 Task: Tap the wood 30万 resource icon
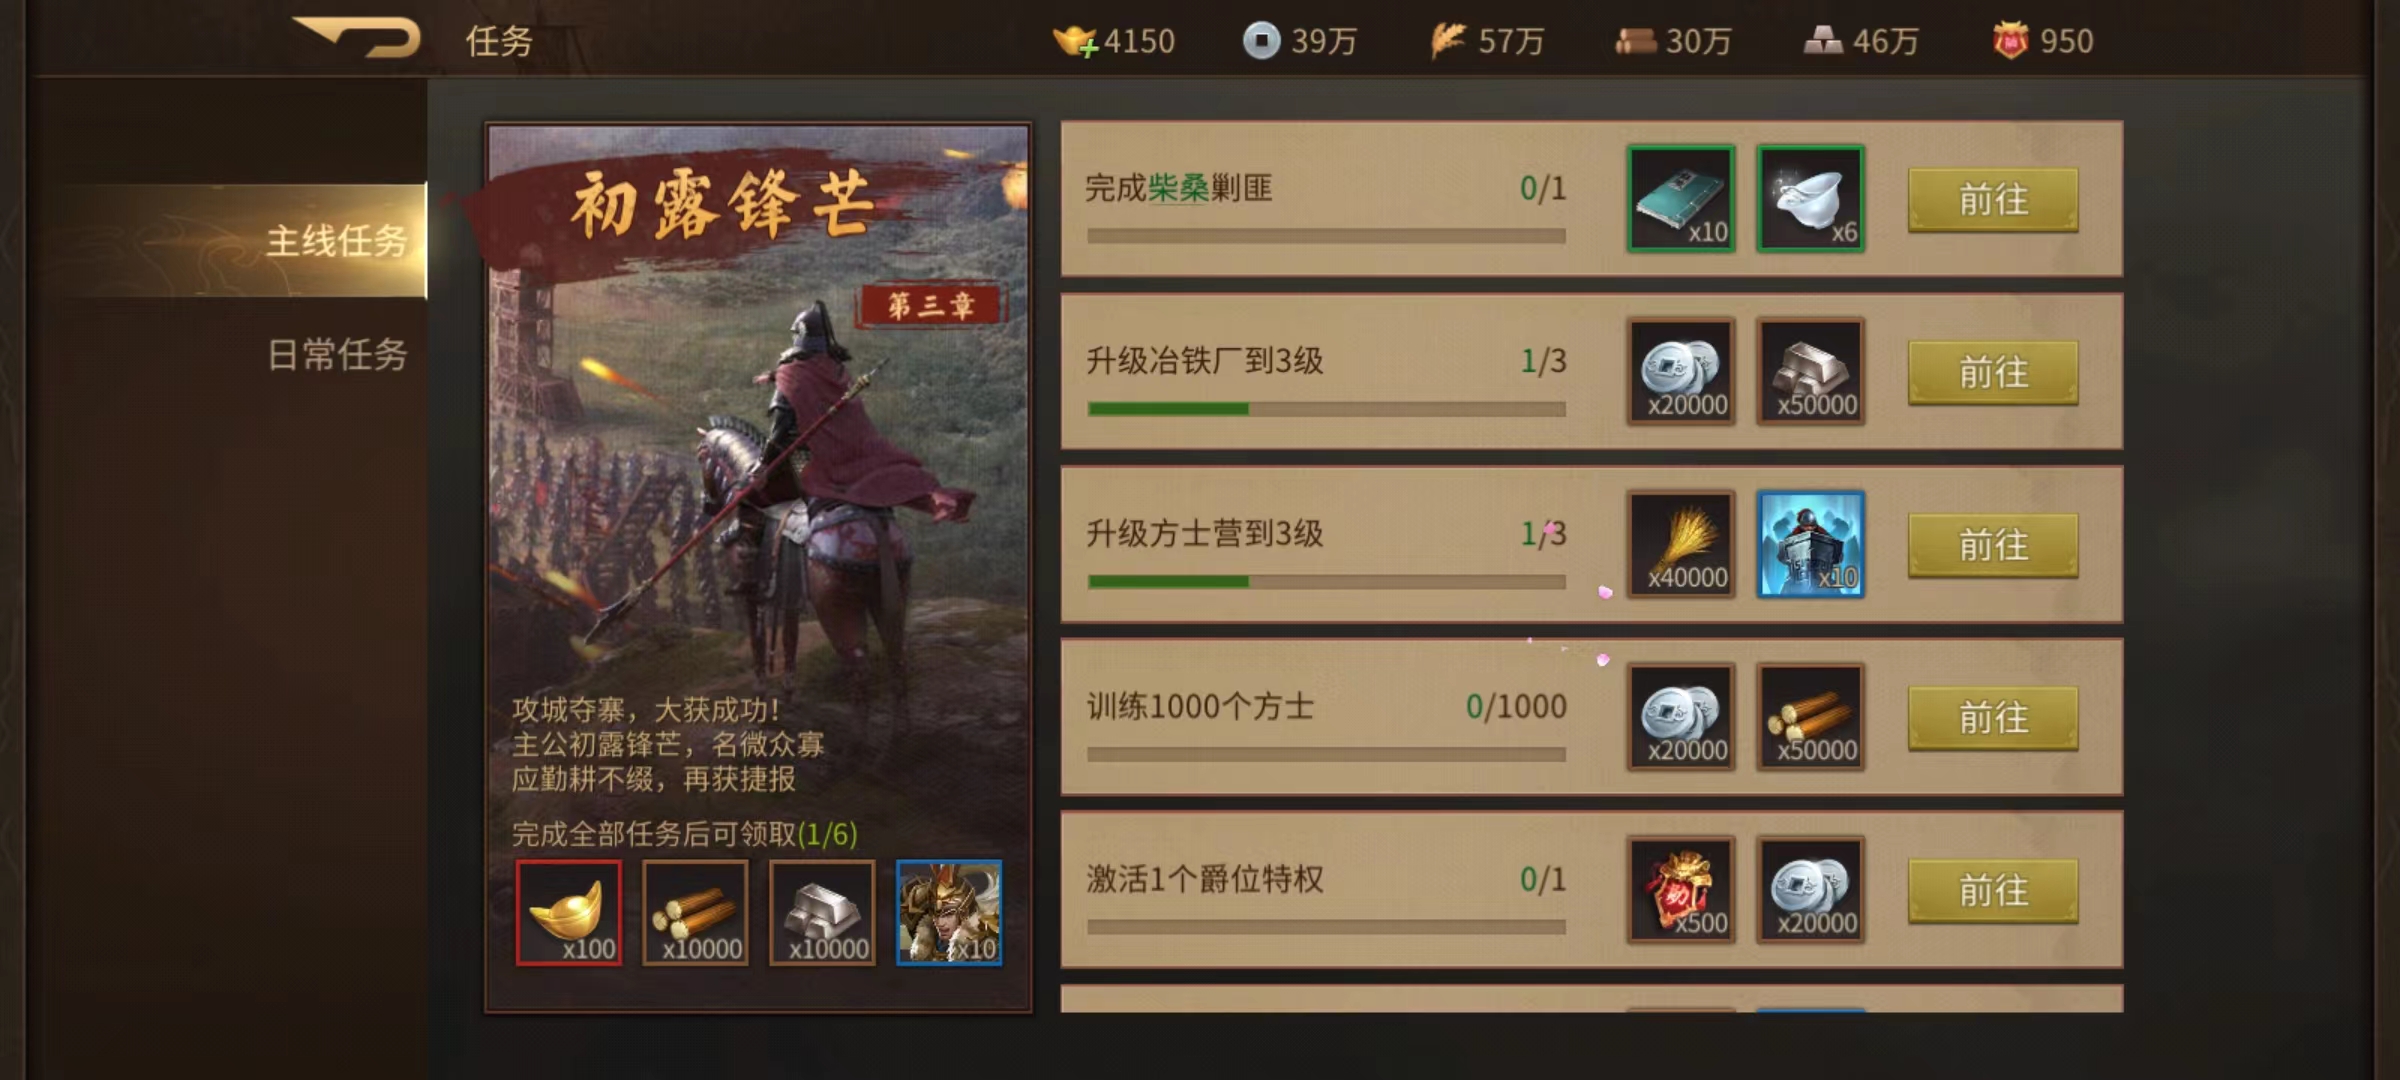coord(1636,41)
